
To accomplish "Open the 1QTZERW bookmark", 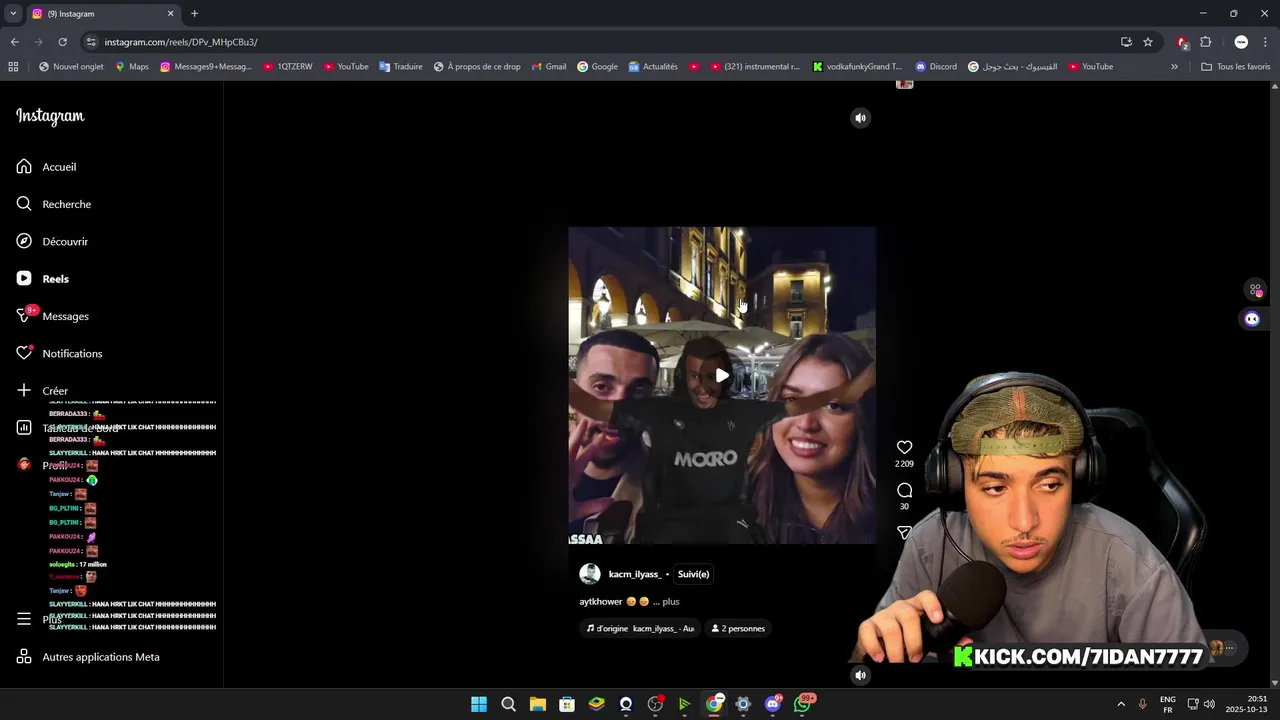I will 288,67.
